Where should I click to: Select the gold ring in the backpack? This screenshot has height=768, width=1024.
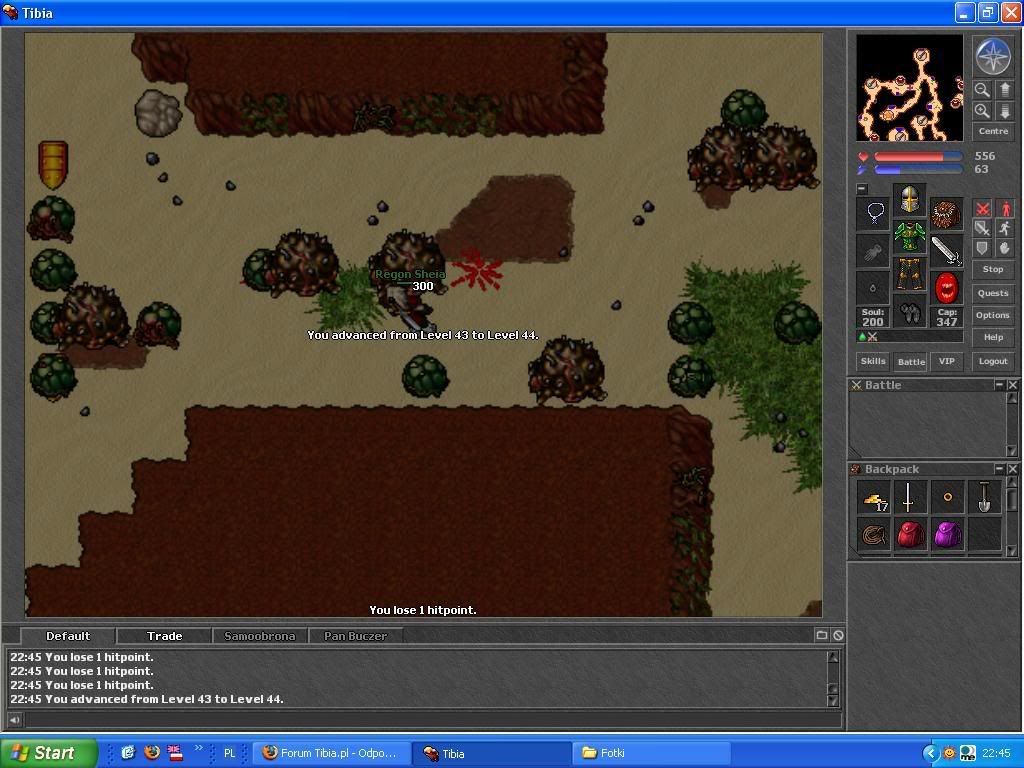point(947,499)
